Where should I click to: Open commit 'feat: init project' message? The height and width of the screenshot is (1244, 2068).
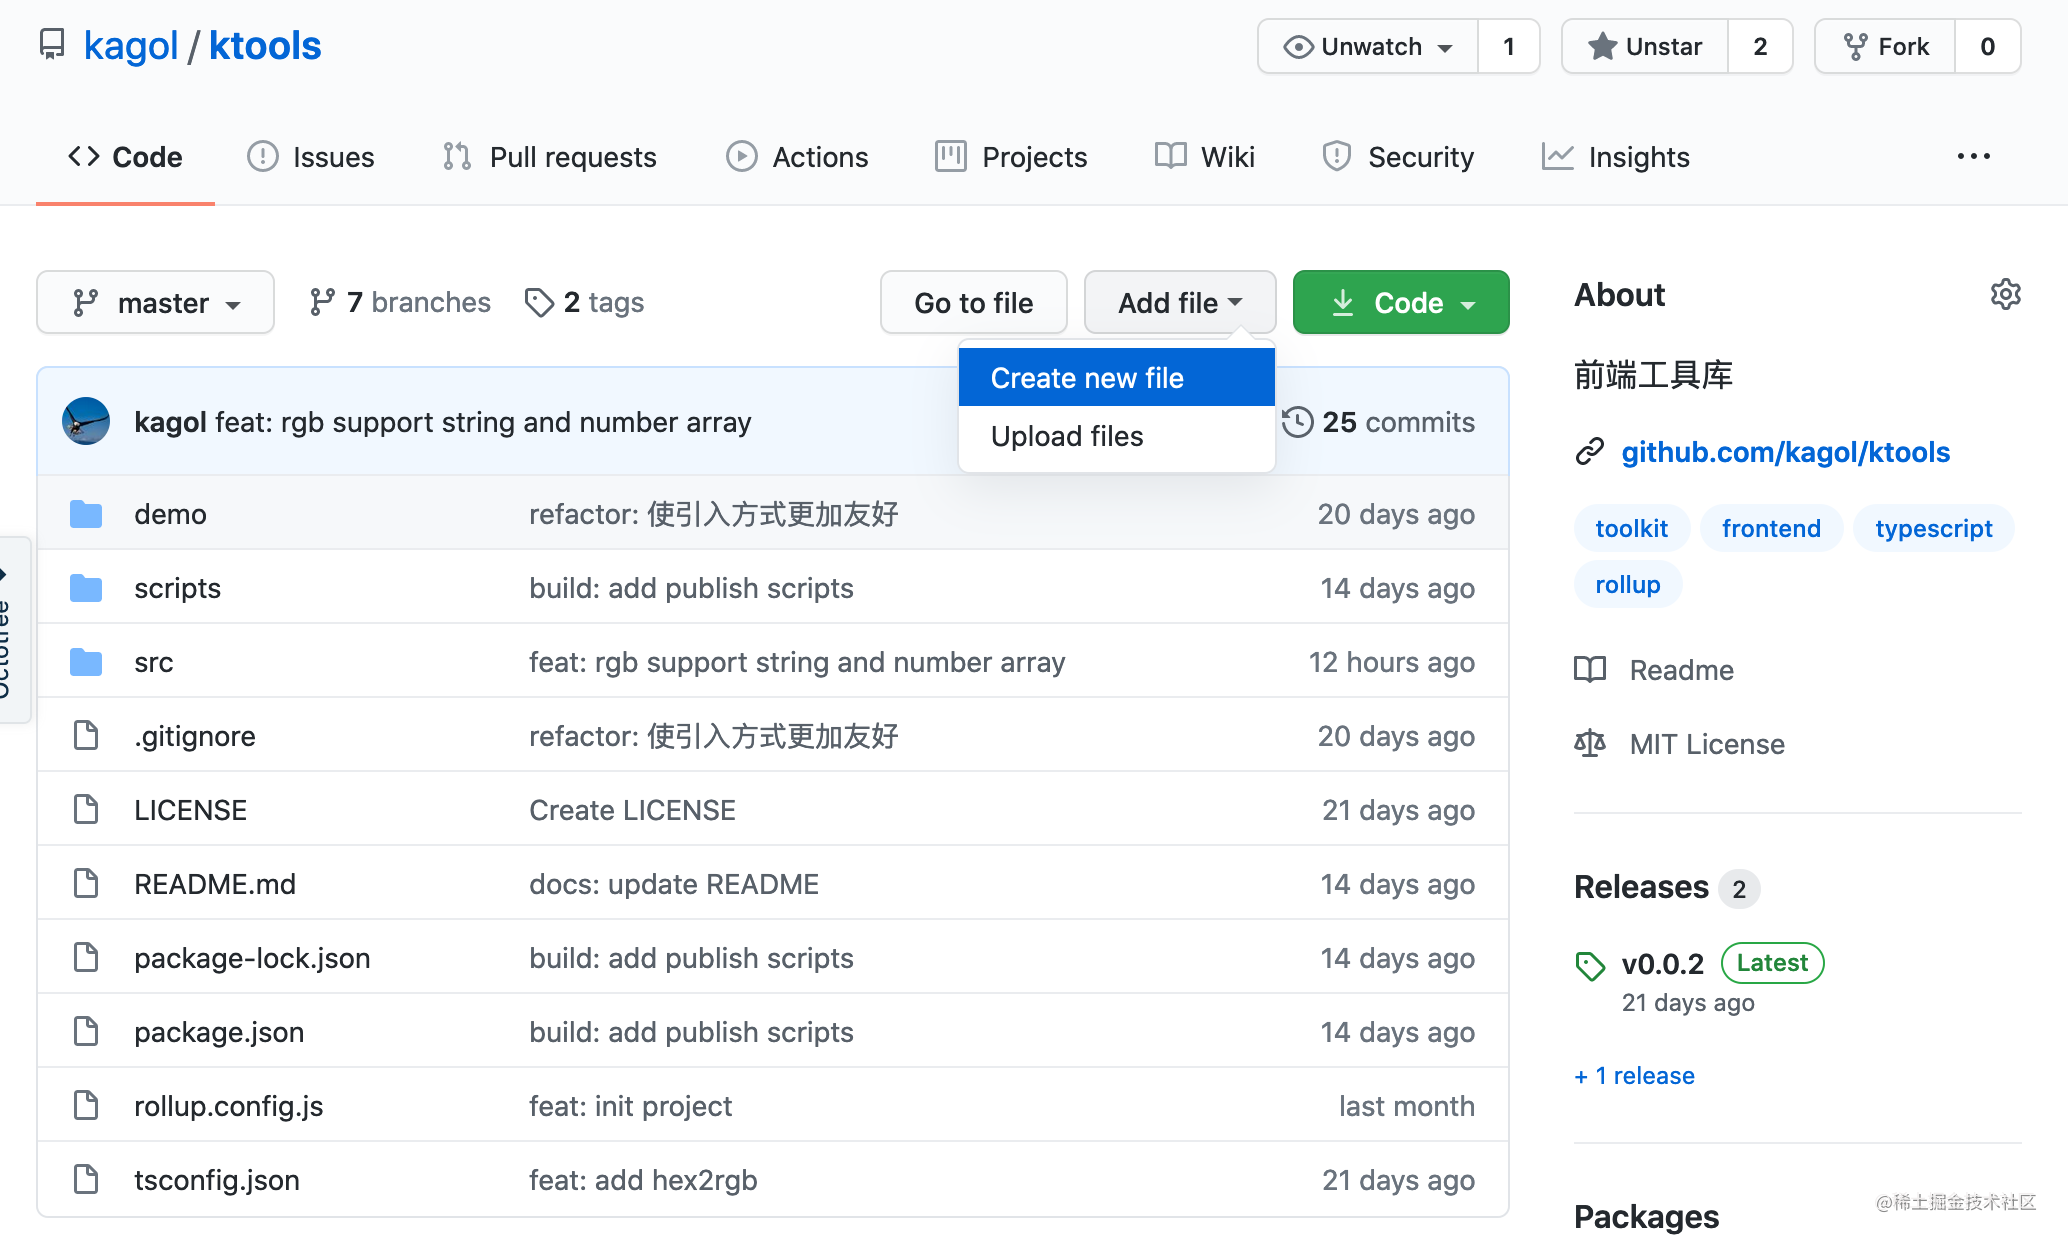630,1106
